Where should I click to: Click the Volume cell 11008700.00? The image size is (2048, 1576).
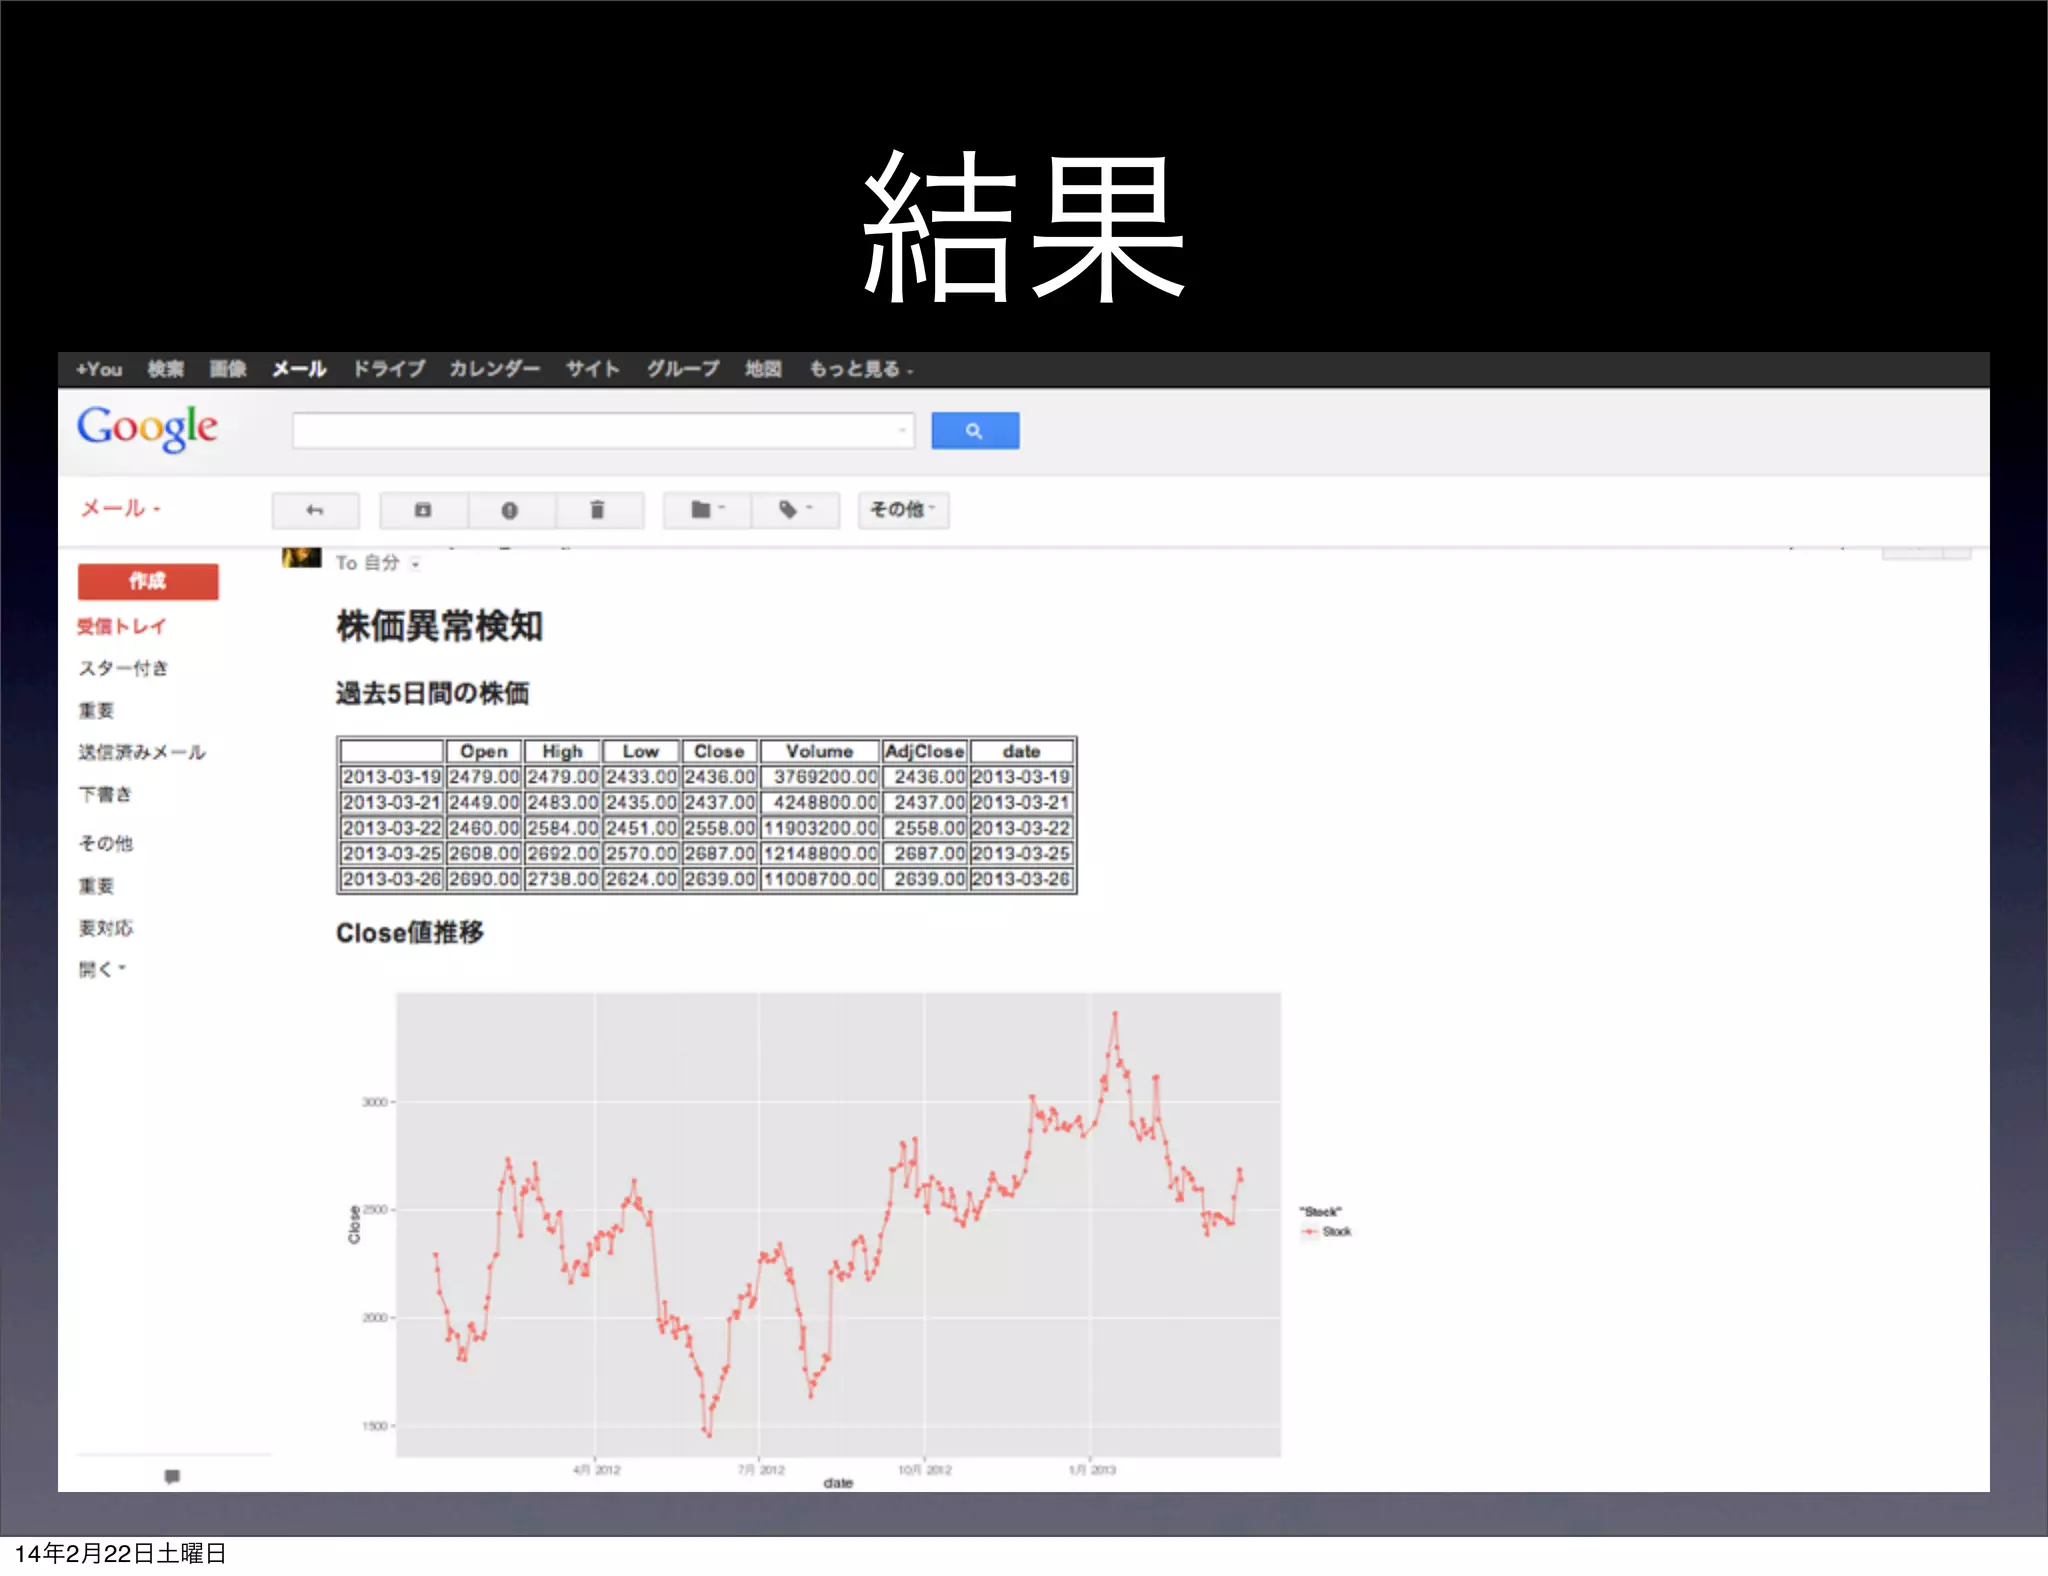[820, 879]
